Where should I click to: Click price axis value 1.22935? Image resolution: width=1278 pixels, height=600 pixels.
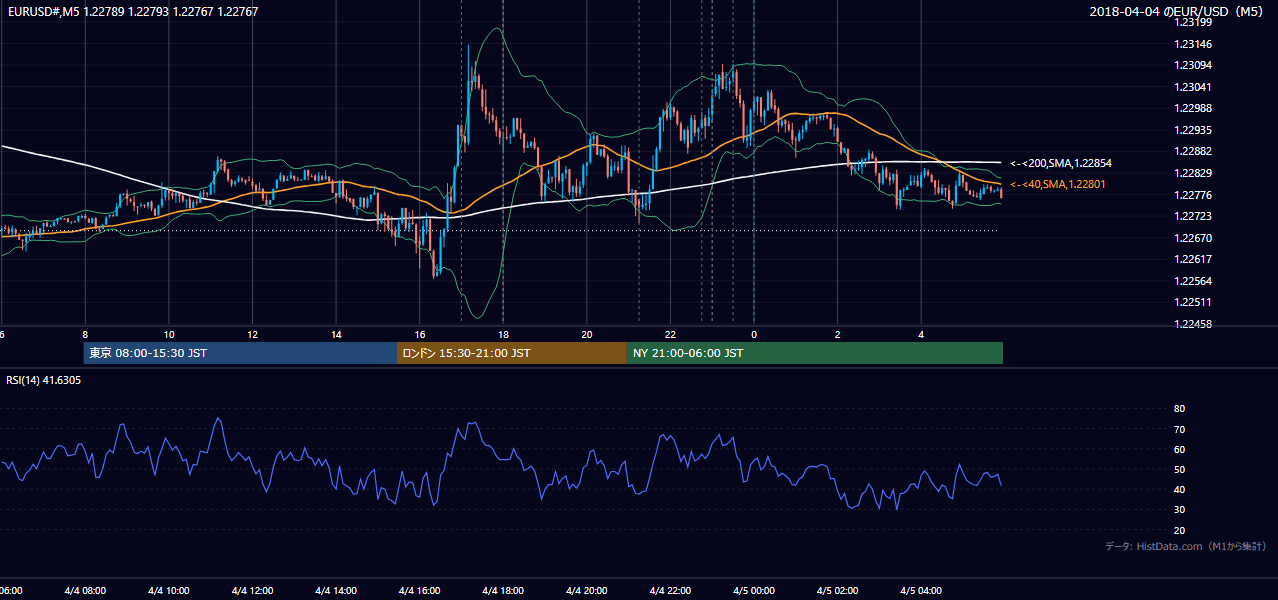tap(1194, 130)
